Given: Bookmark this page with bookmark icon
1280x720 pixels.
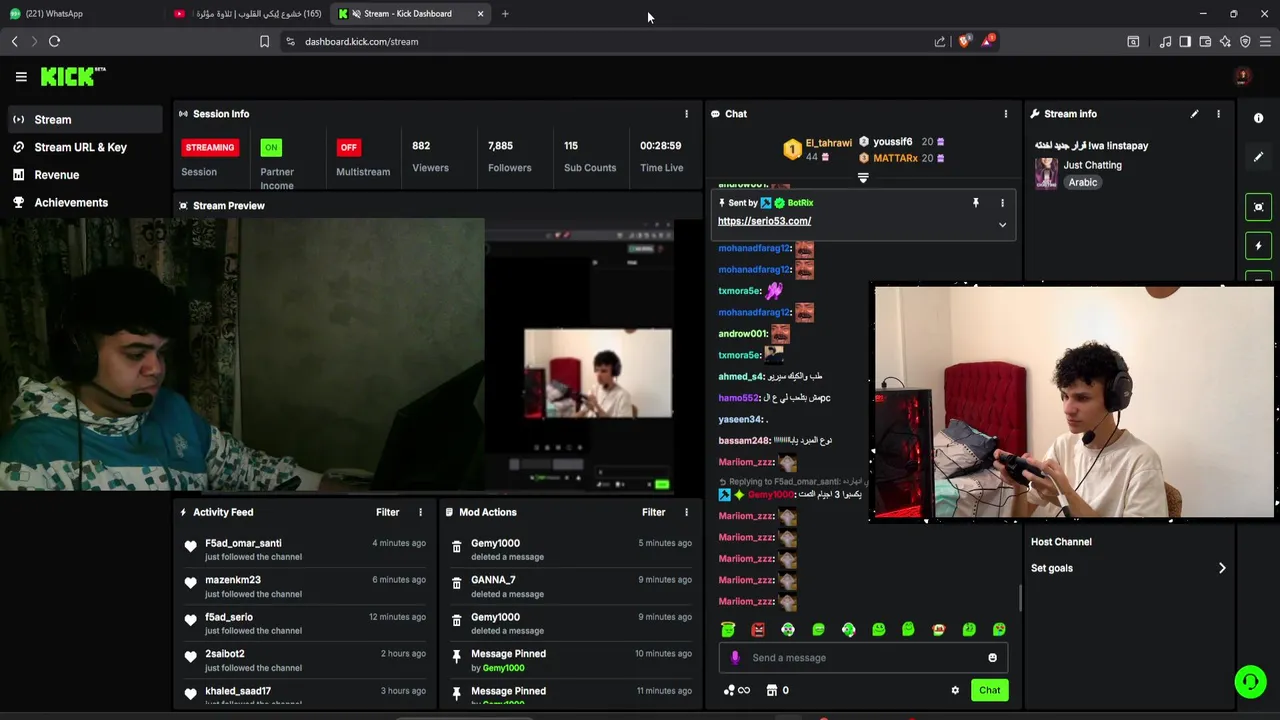Looking at the screenshot, I should [x=264, y=41].
